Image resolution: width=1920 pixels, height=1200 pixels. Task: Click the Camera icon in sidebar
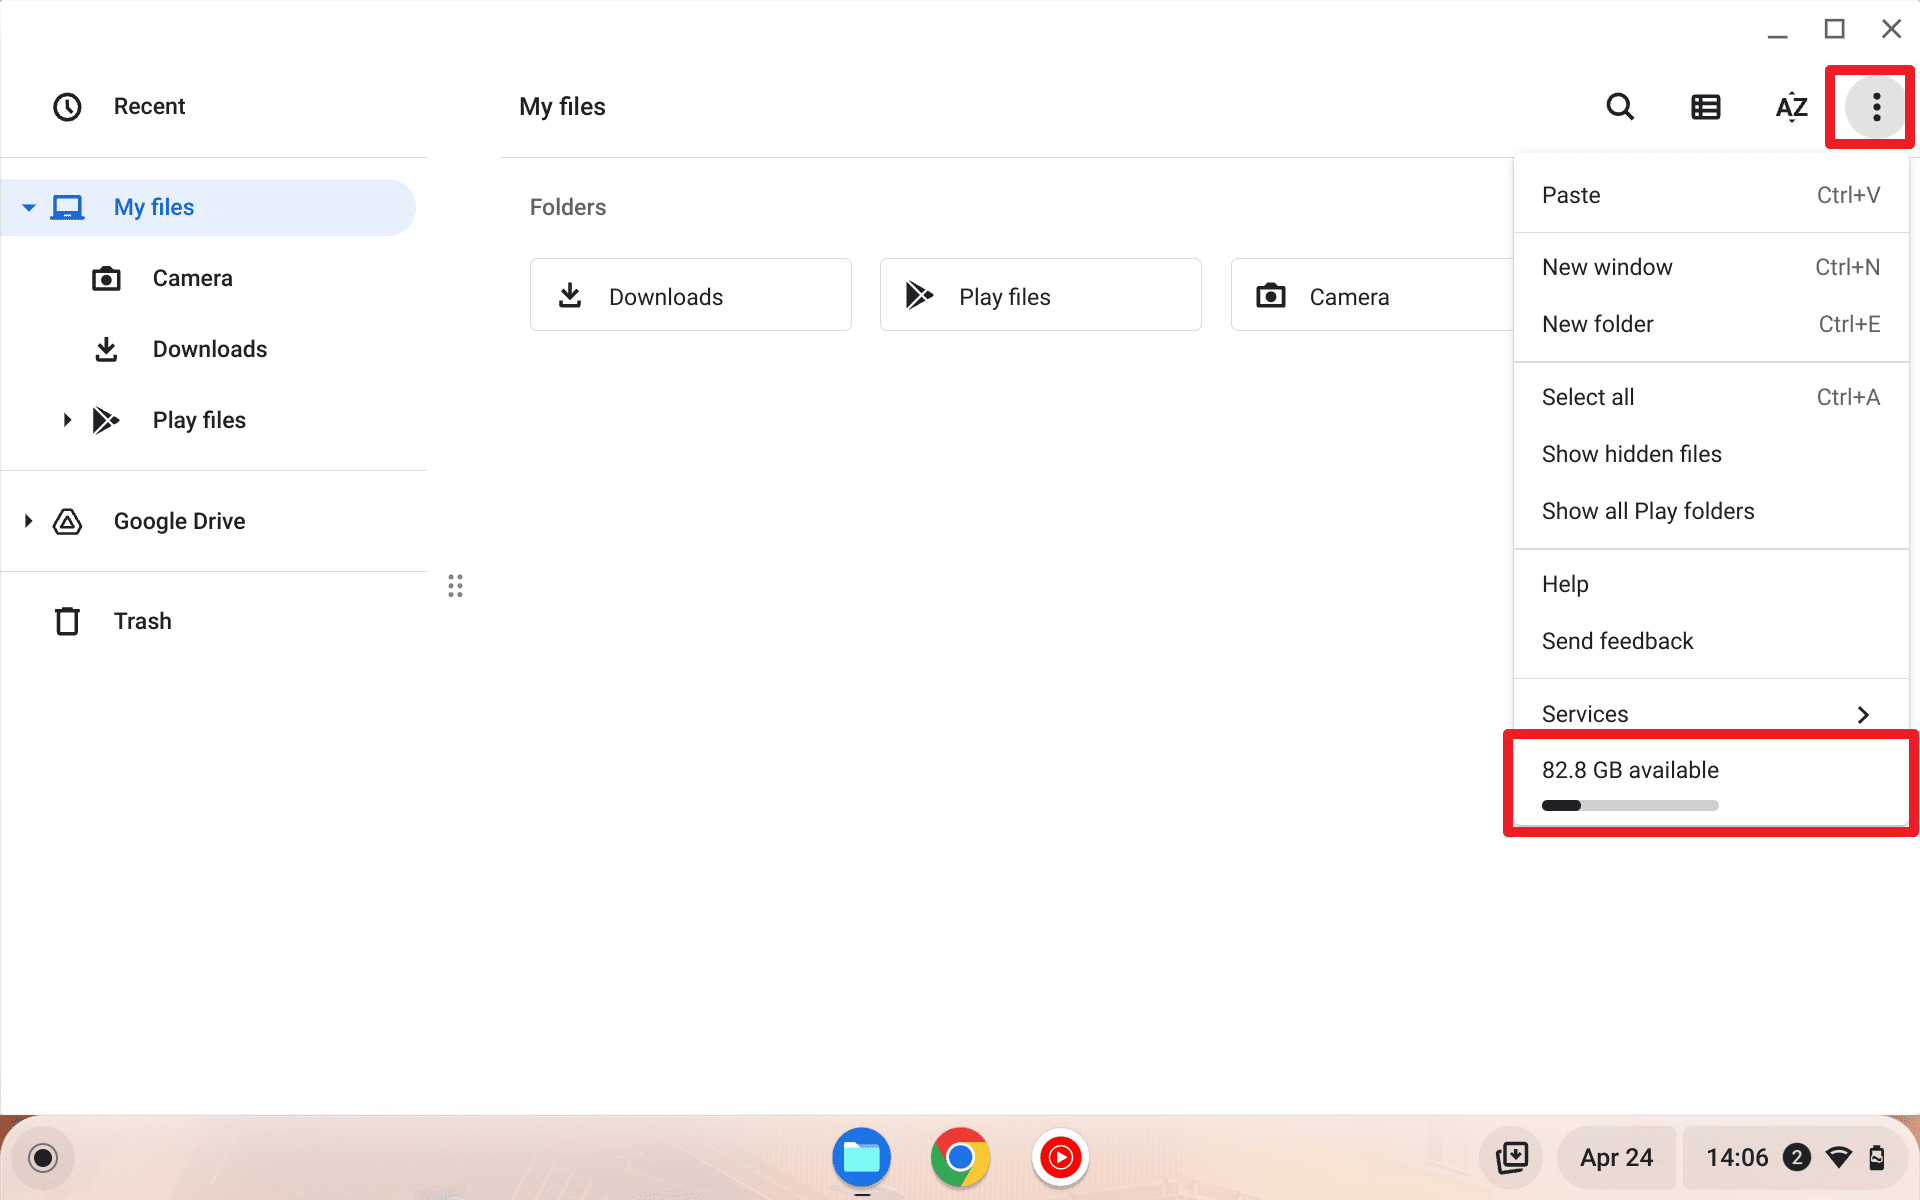click(x=106, y=278)
